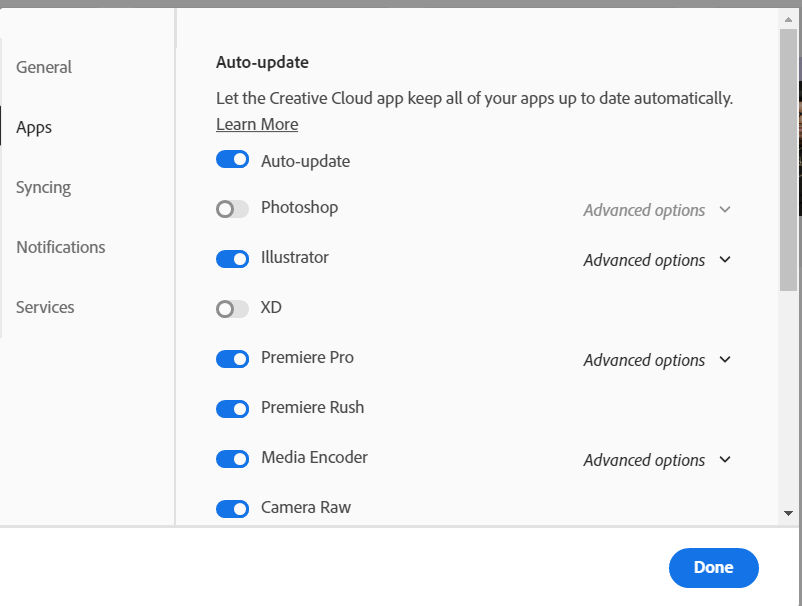This screenshot has height=606, width=802.
Task: Switch off Premiere Rush auto-update
Action: (x=232, y=409)
